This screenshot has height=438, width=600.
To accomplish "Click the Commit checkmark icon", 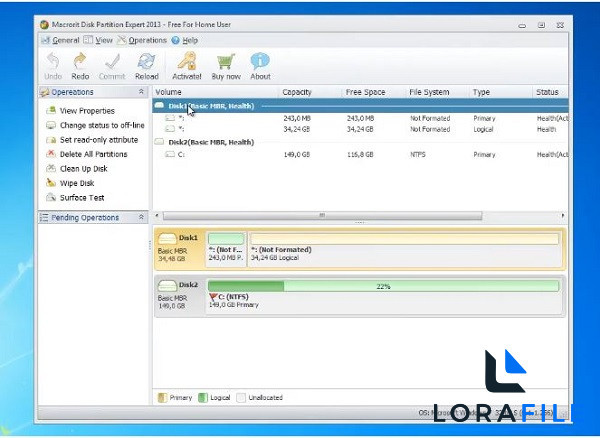I will pos(112,61).
